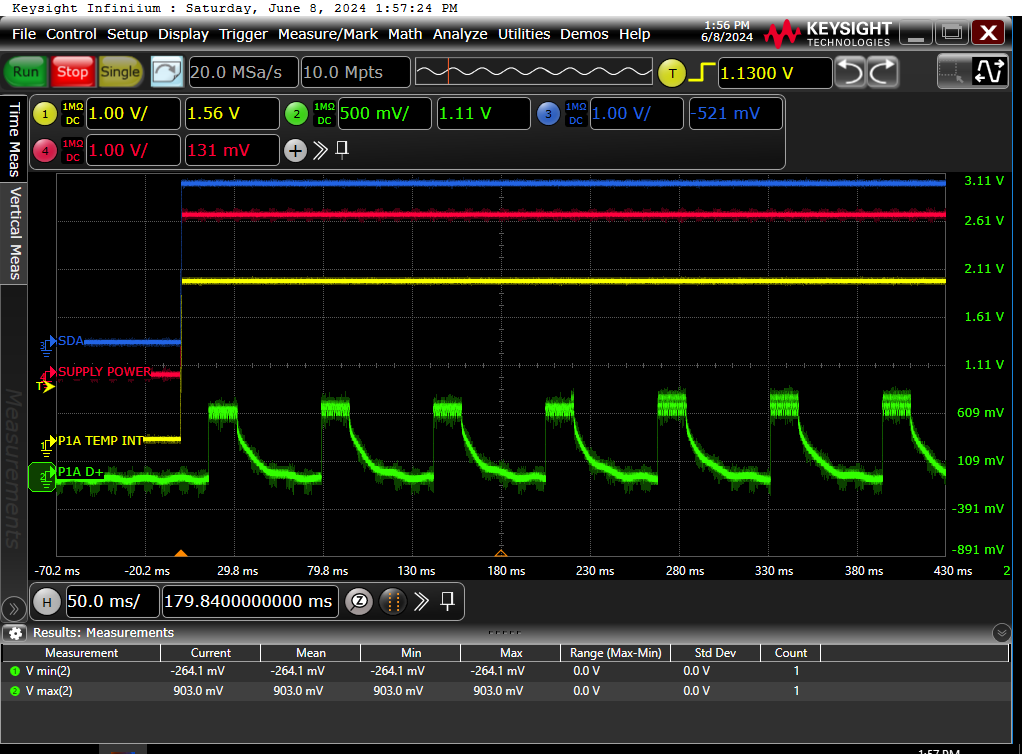Click the horizontal zoom Z icon
1022x754 pixels.
point(359,601)
